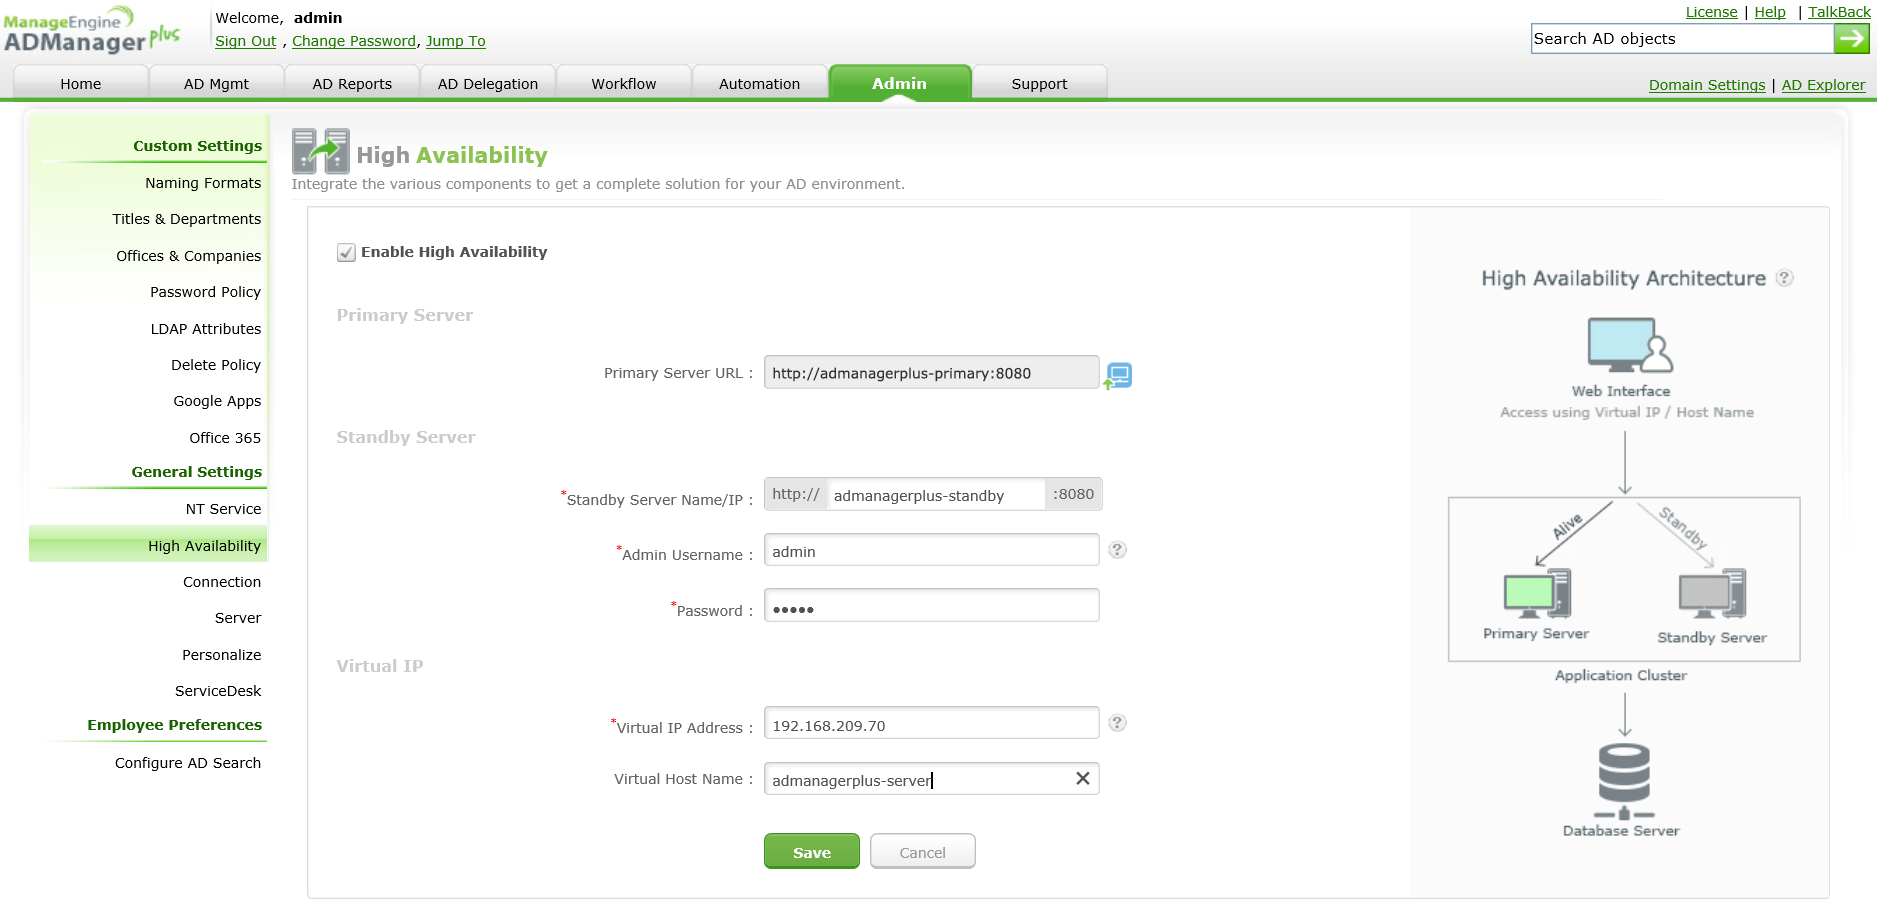Clear Virtual Host Name using the X icon
Viewport: 1881px width, 924px height.
point(1081,778)
